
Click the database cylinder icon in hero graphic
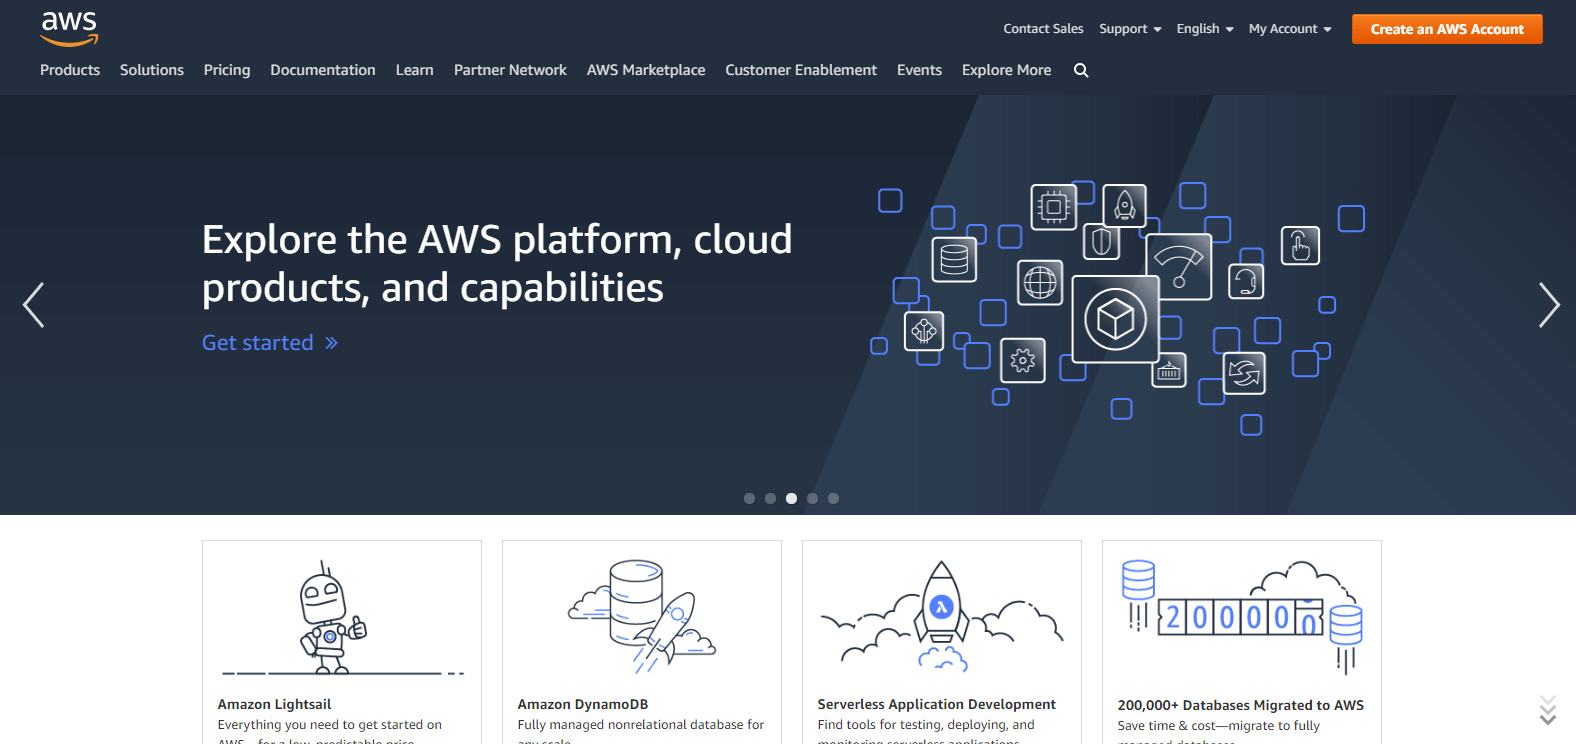(x=954, y=259)
